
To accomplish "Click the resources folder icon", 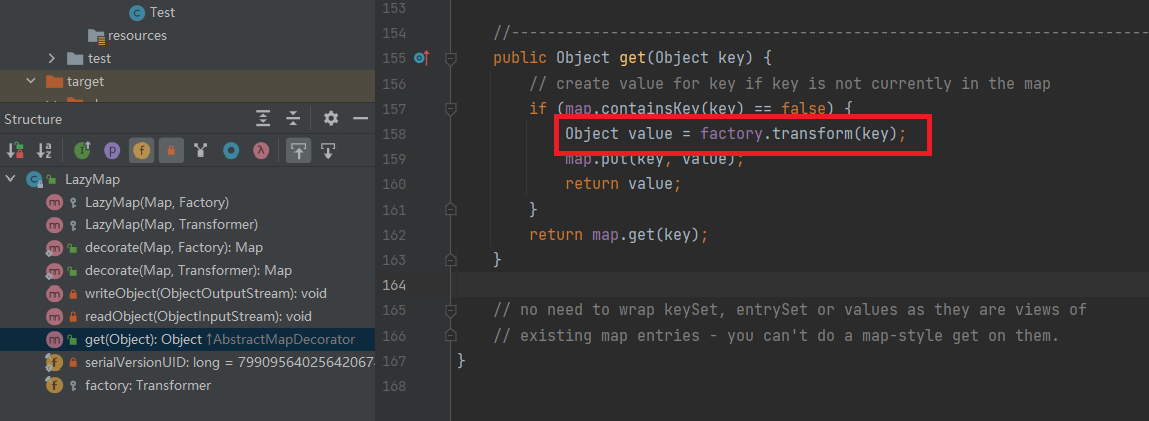I will [x=96, y=35].
